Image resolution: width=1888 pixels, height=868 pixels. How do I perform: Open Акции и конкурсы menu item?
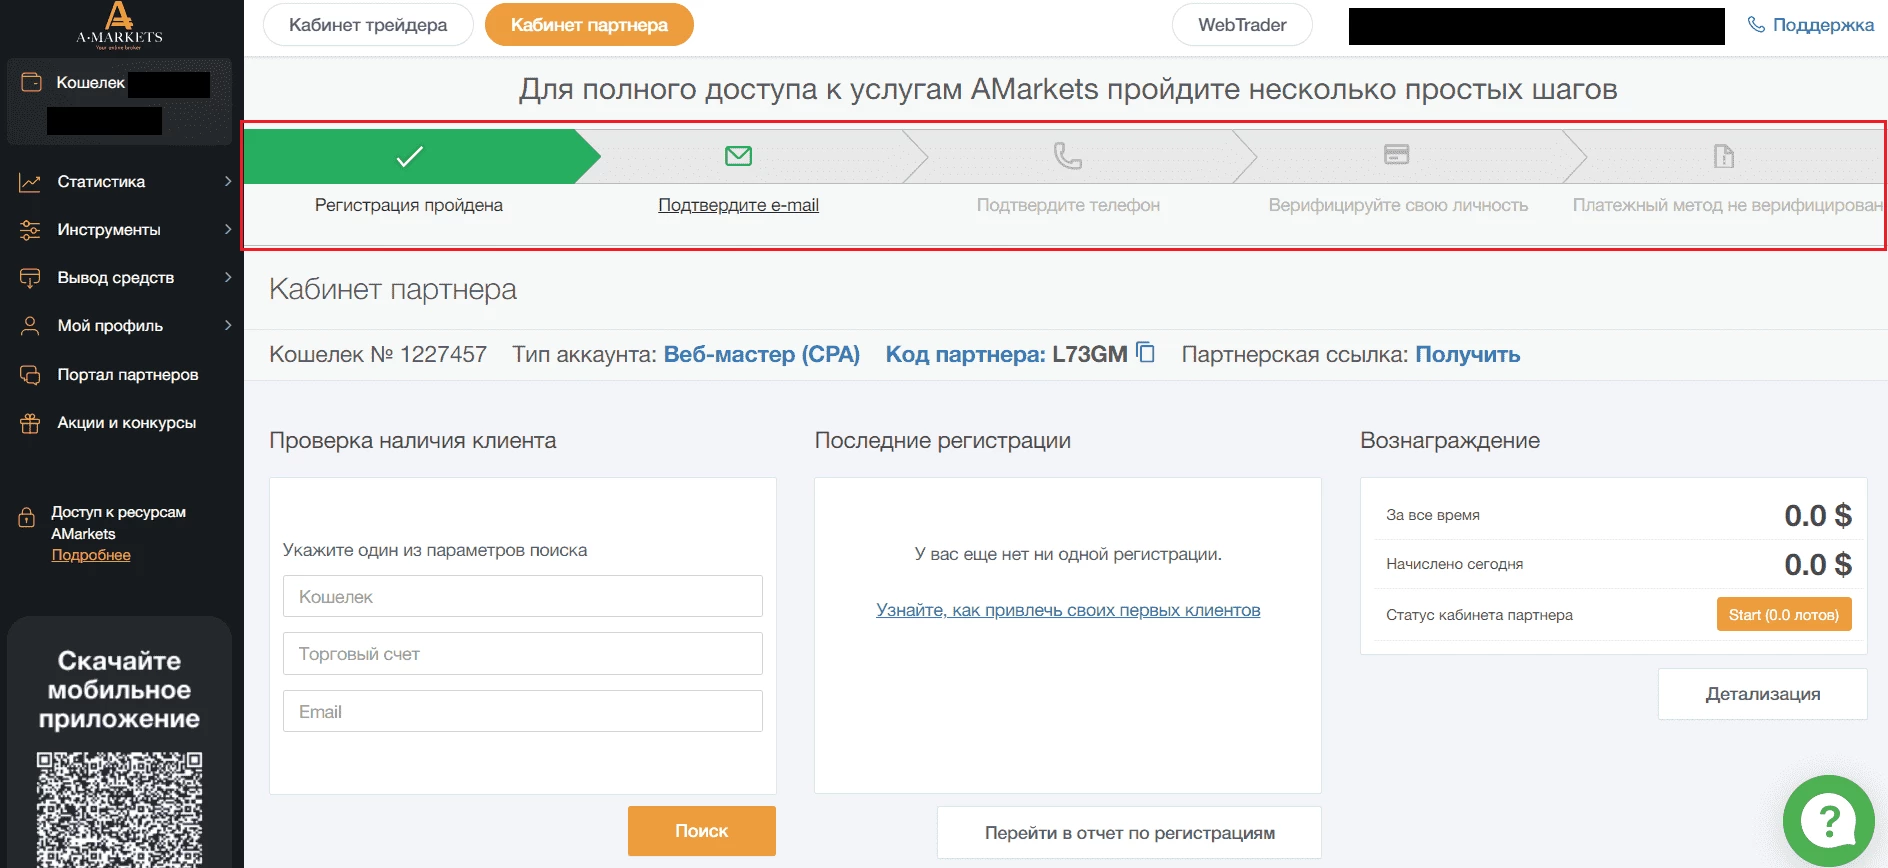click(127, 423)
